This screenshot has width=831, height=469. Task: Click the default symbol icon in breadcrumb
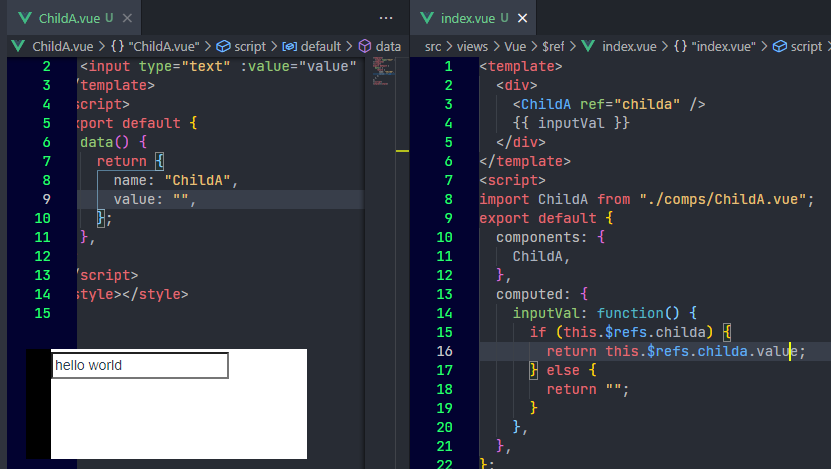pos(289,47)
